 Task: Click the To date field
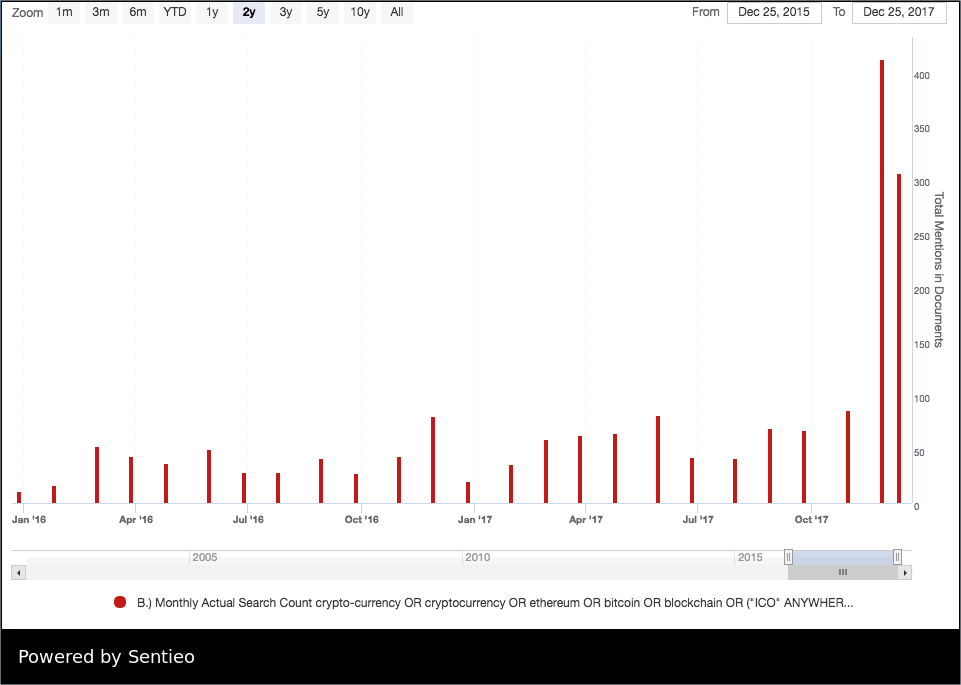pos(899,12)
